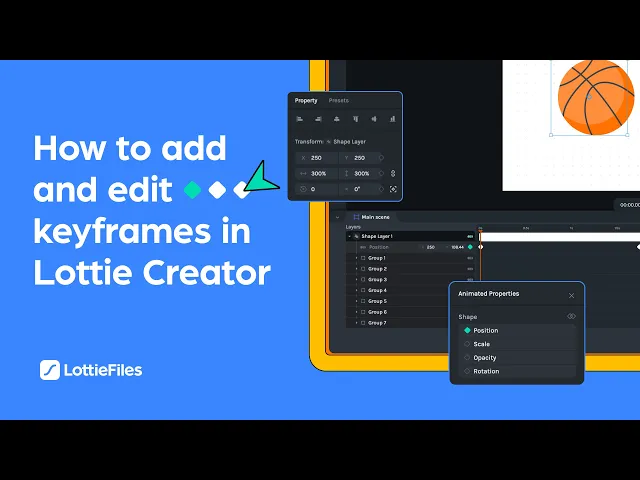Align selection to the bottom
The image size is (640, 480).
392,119
